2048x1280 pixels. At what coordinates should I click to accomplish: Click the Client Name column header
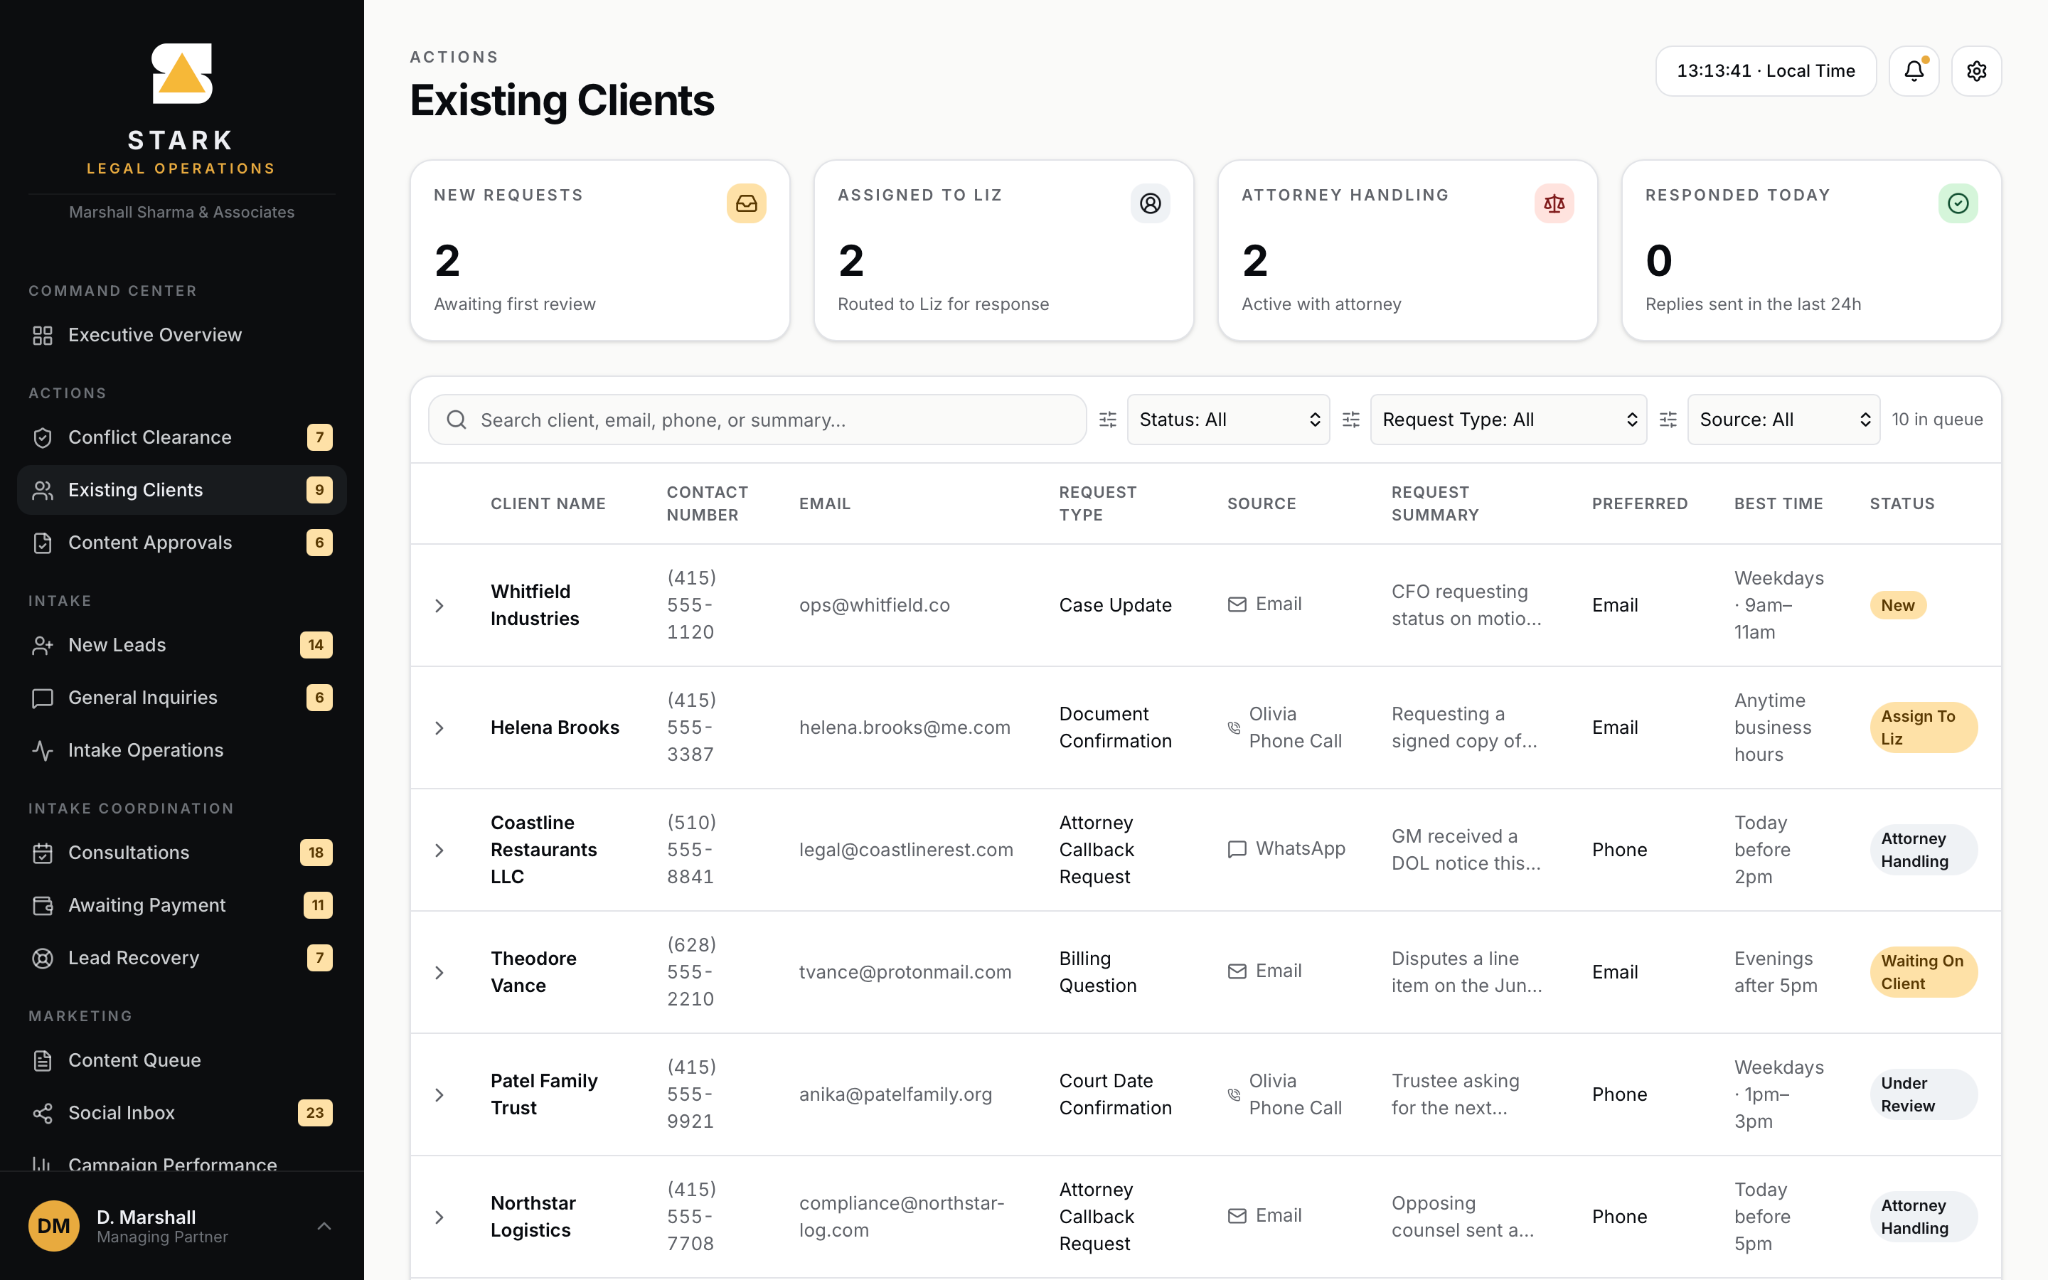(x=548, y=504)
